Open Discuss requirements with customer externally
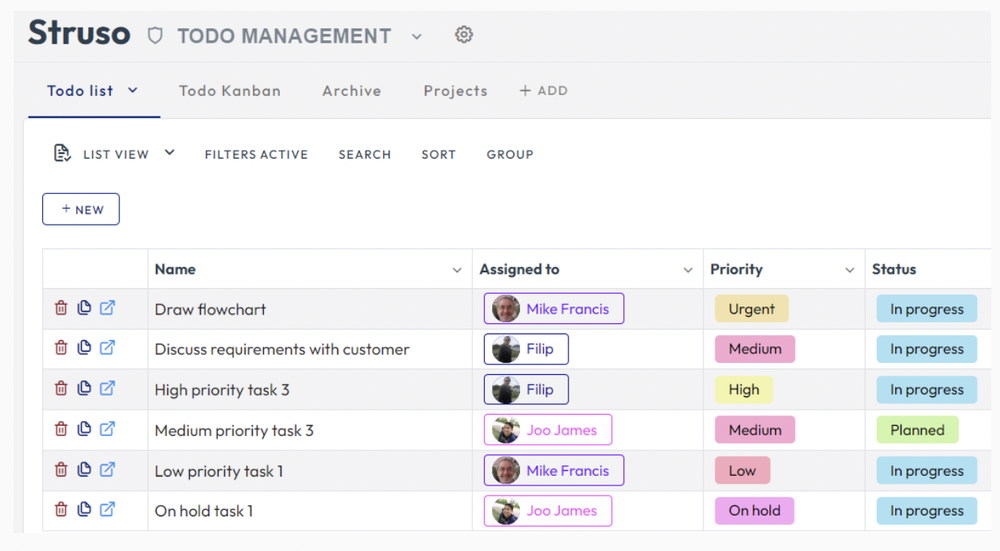 coord(107,348)
